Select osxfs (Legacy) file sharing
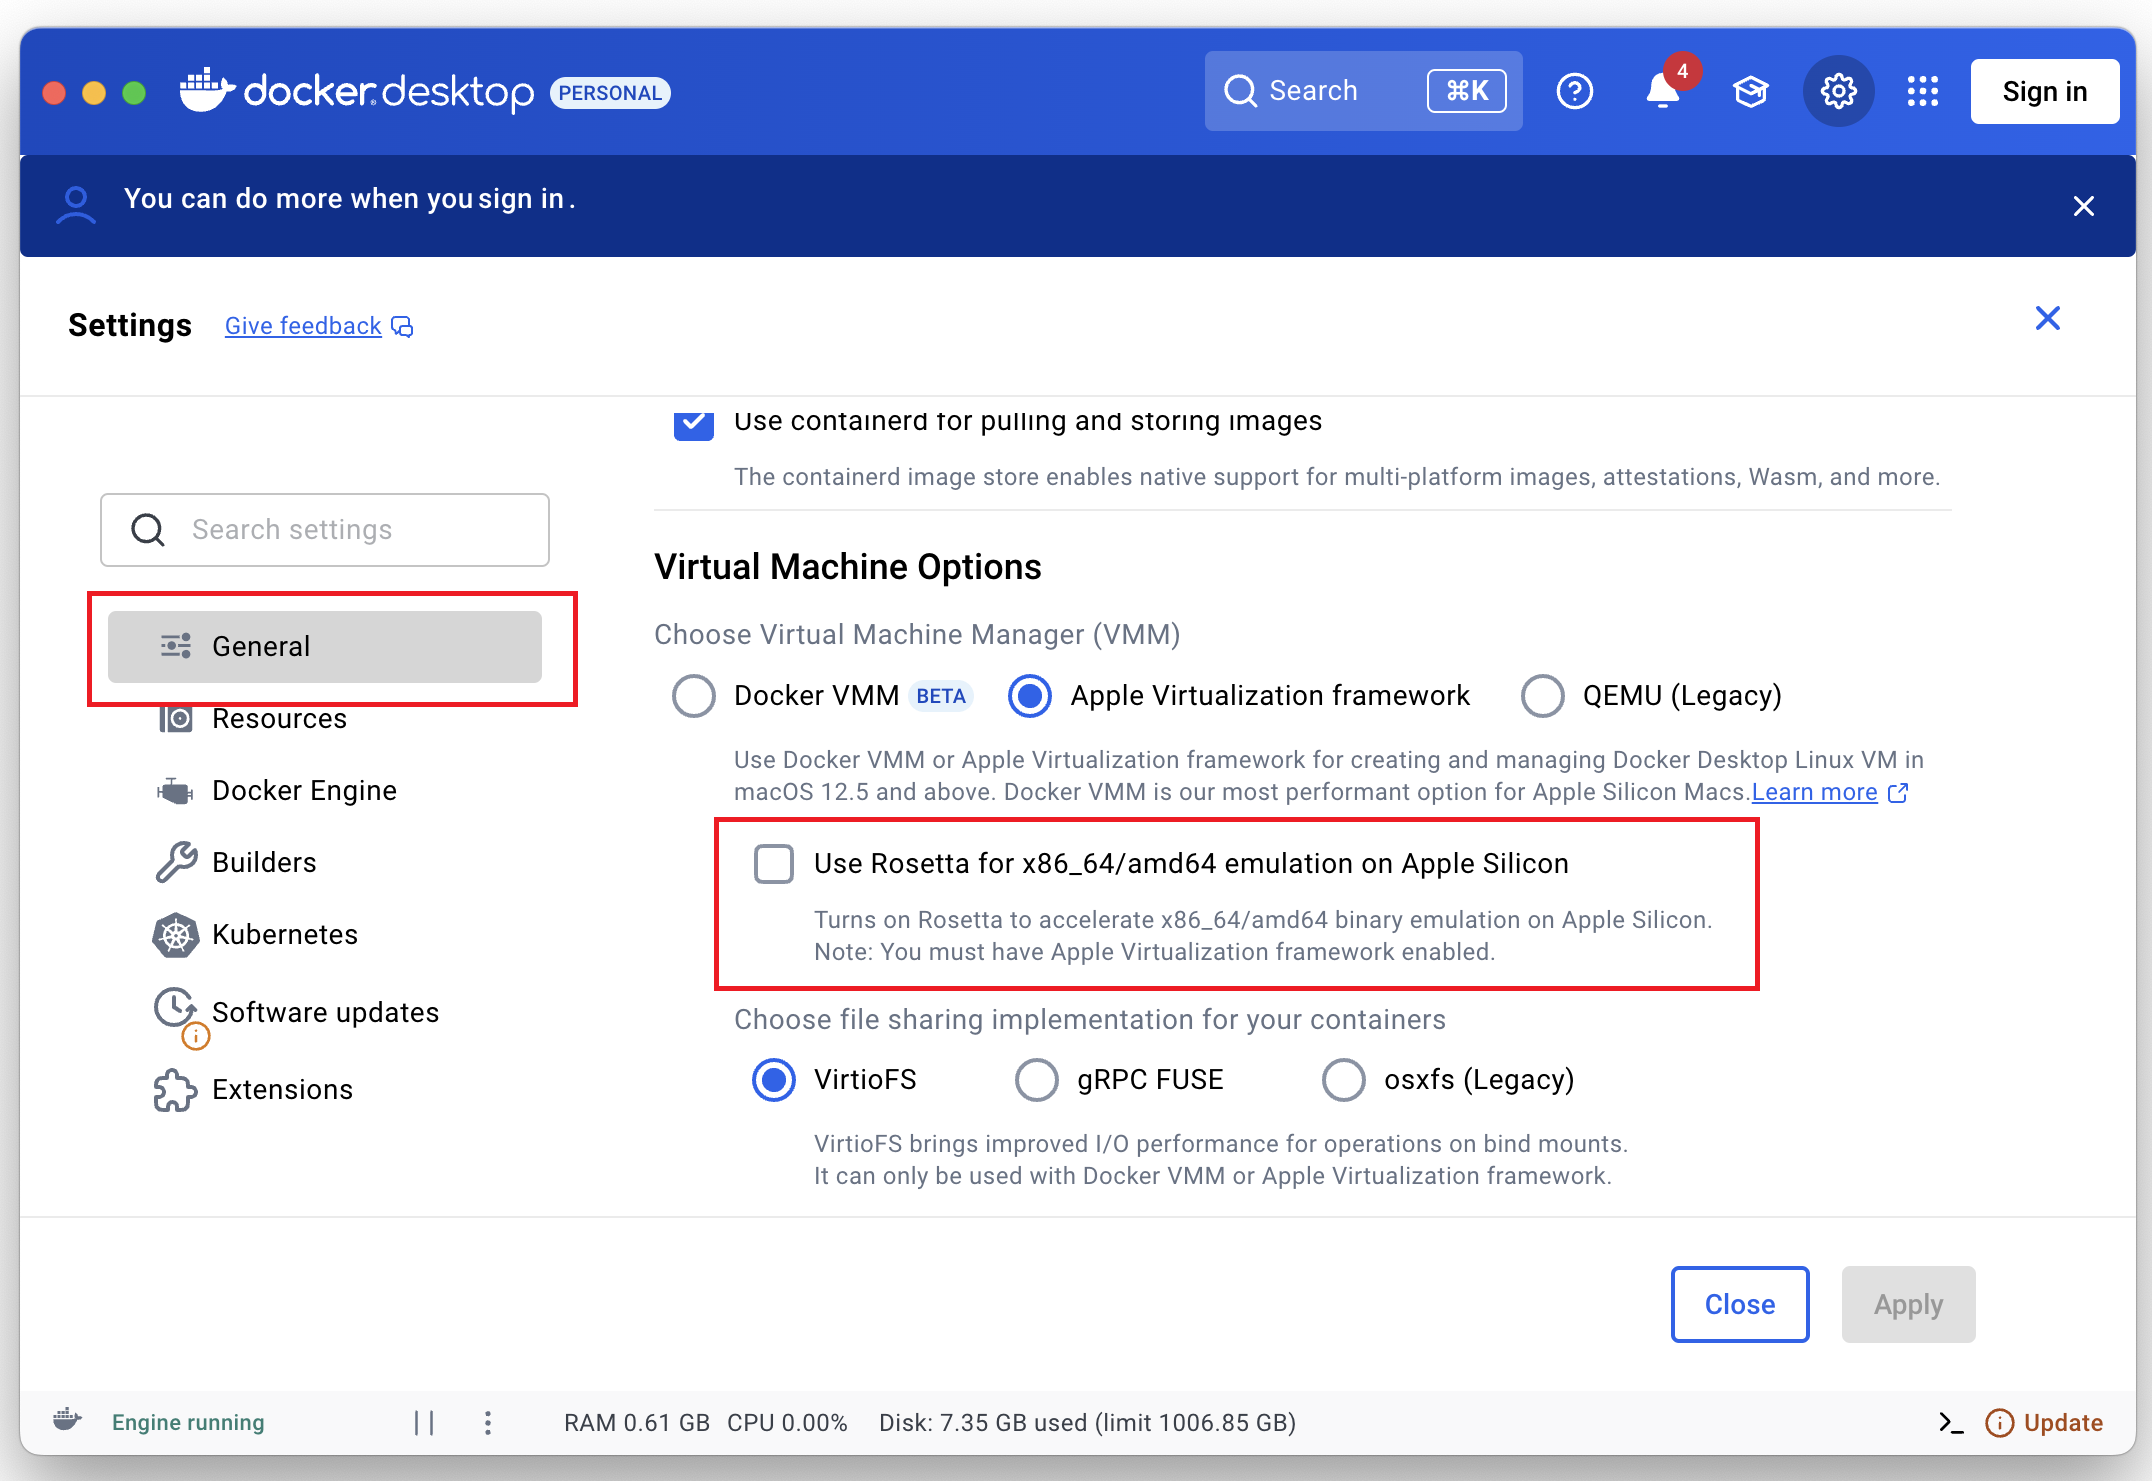 tap(1343, 1080)
